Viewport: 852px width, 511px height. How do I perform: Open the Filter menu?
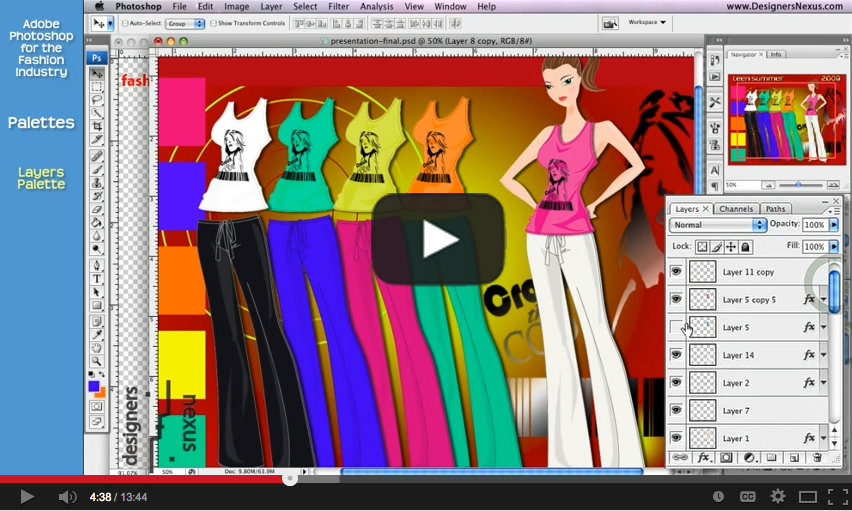pos(338,7)
